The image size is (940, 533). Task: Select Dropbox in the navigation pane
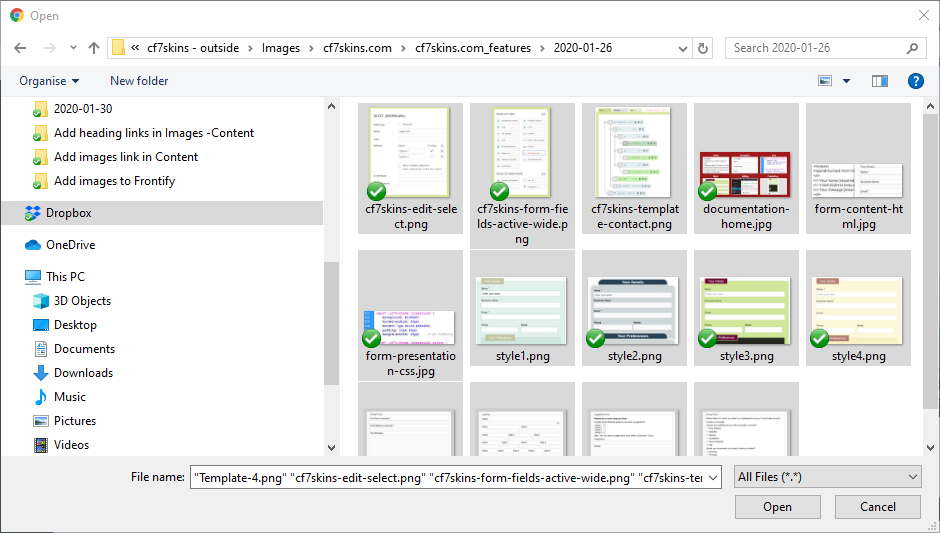coord(68,213)
